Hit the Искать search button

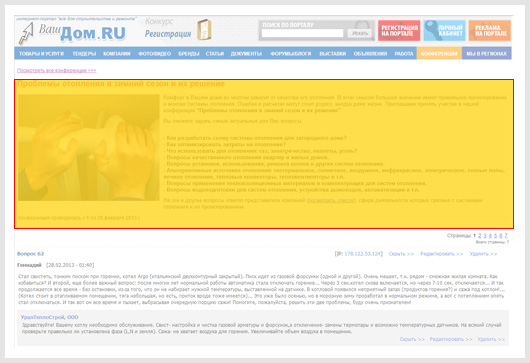tap(360, 33)
